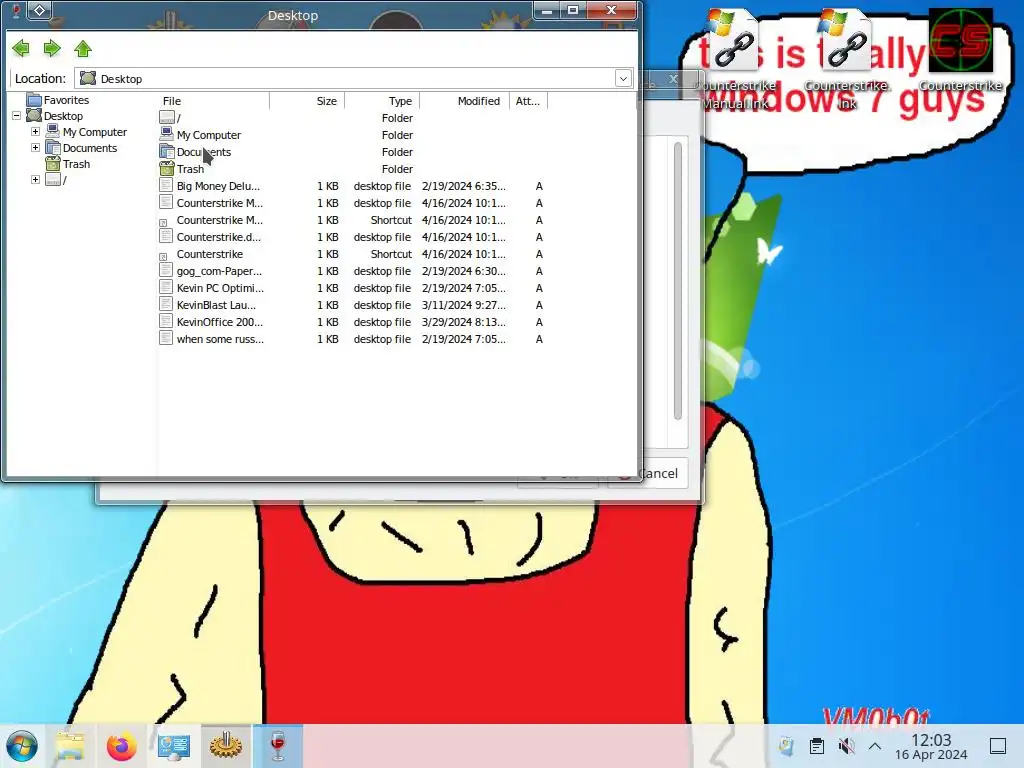Sort by Att... column header
The height and width of the screenshot is (768, 1024).
point(528,101)
